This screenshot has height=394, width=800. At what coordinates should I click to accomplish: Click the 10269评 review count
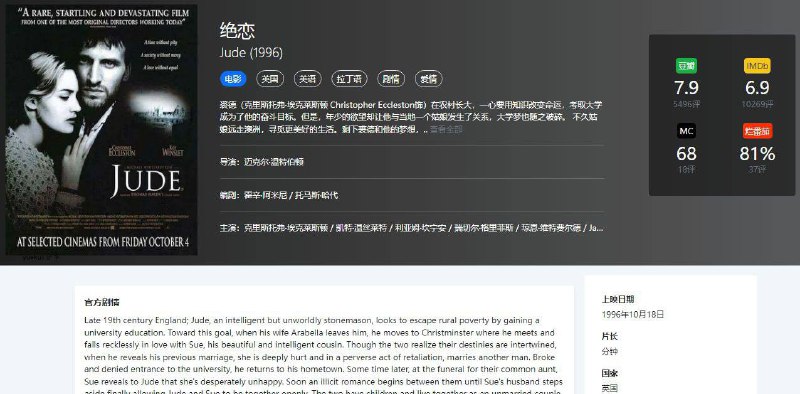(x=757, y=104)
